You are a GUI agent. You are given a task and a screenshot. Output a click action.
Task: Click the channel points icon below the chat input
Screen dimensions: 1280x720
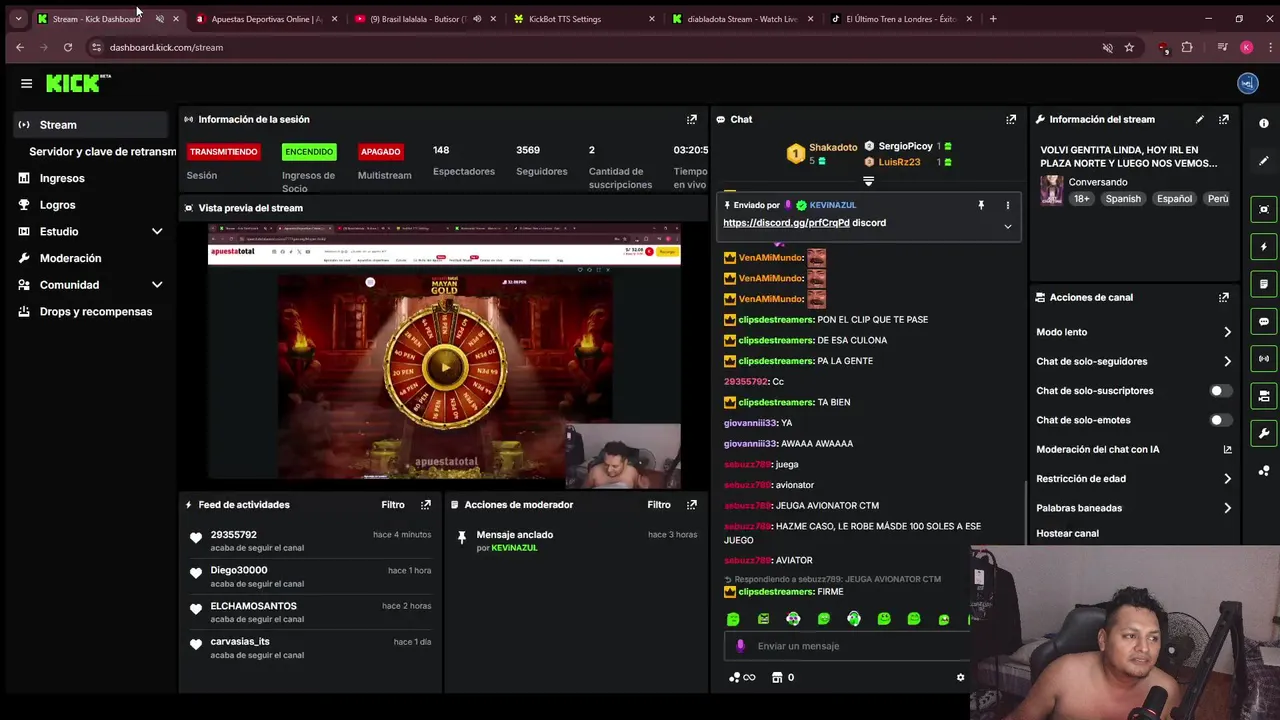741,677
